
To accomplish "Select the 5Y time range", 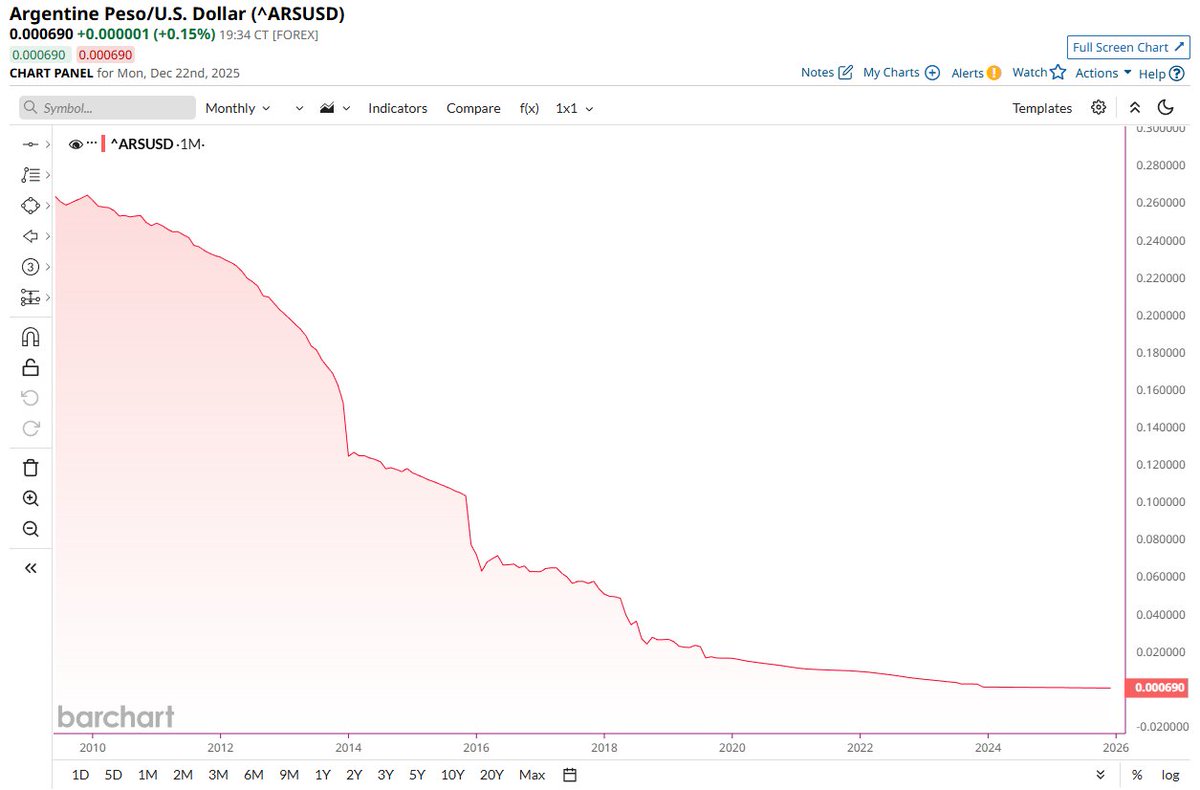I will 417,774.
